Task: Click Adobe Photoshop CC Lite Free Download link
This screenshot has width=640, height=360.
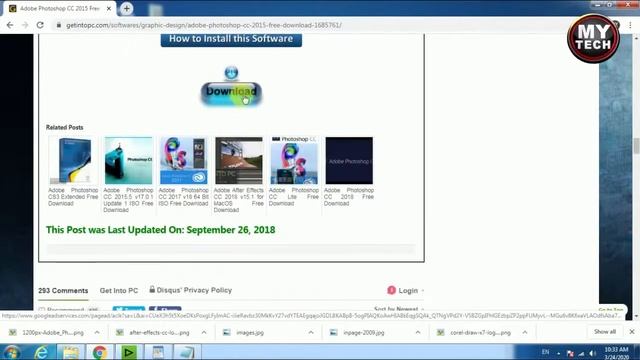Action: 293,197
